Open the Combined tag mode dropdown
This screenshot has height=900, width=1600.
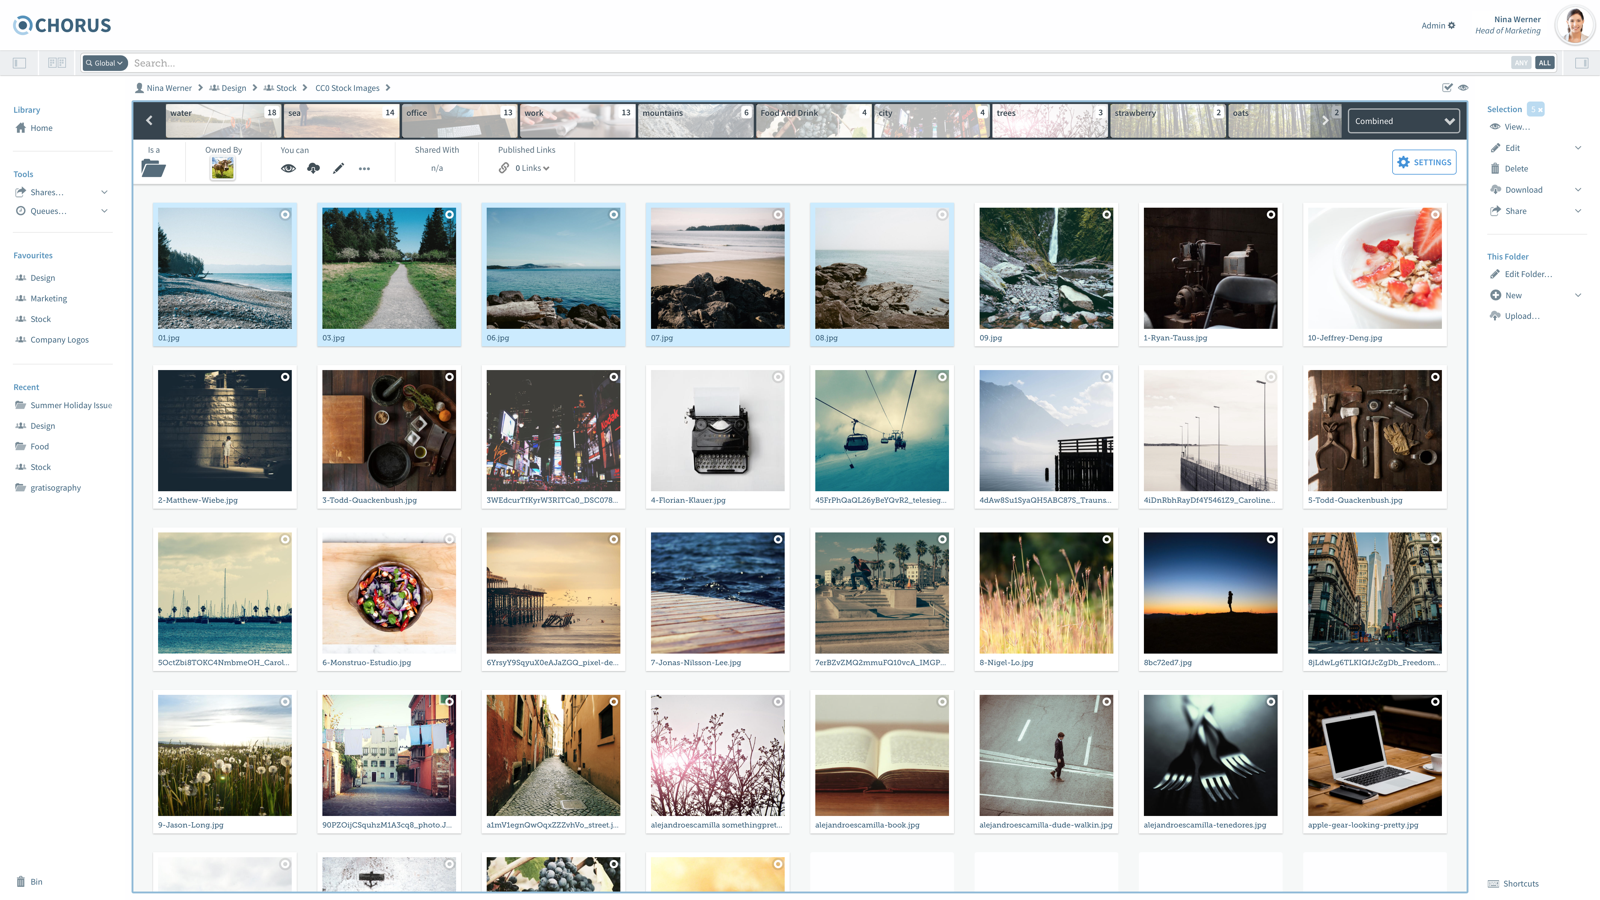point(1403,121)
